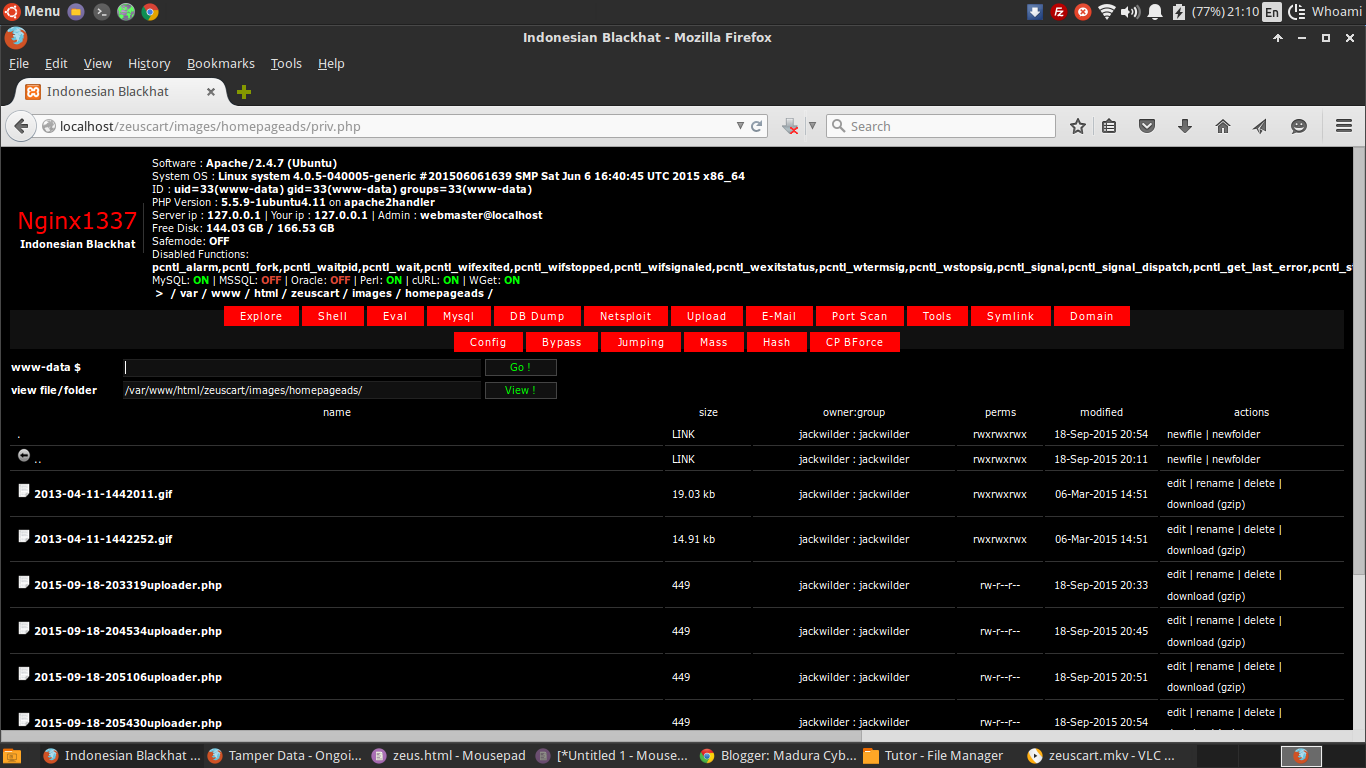Click the parent folder back arrow icon
Viewport: 1366px width, 768px height.
24,456
